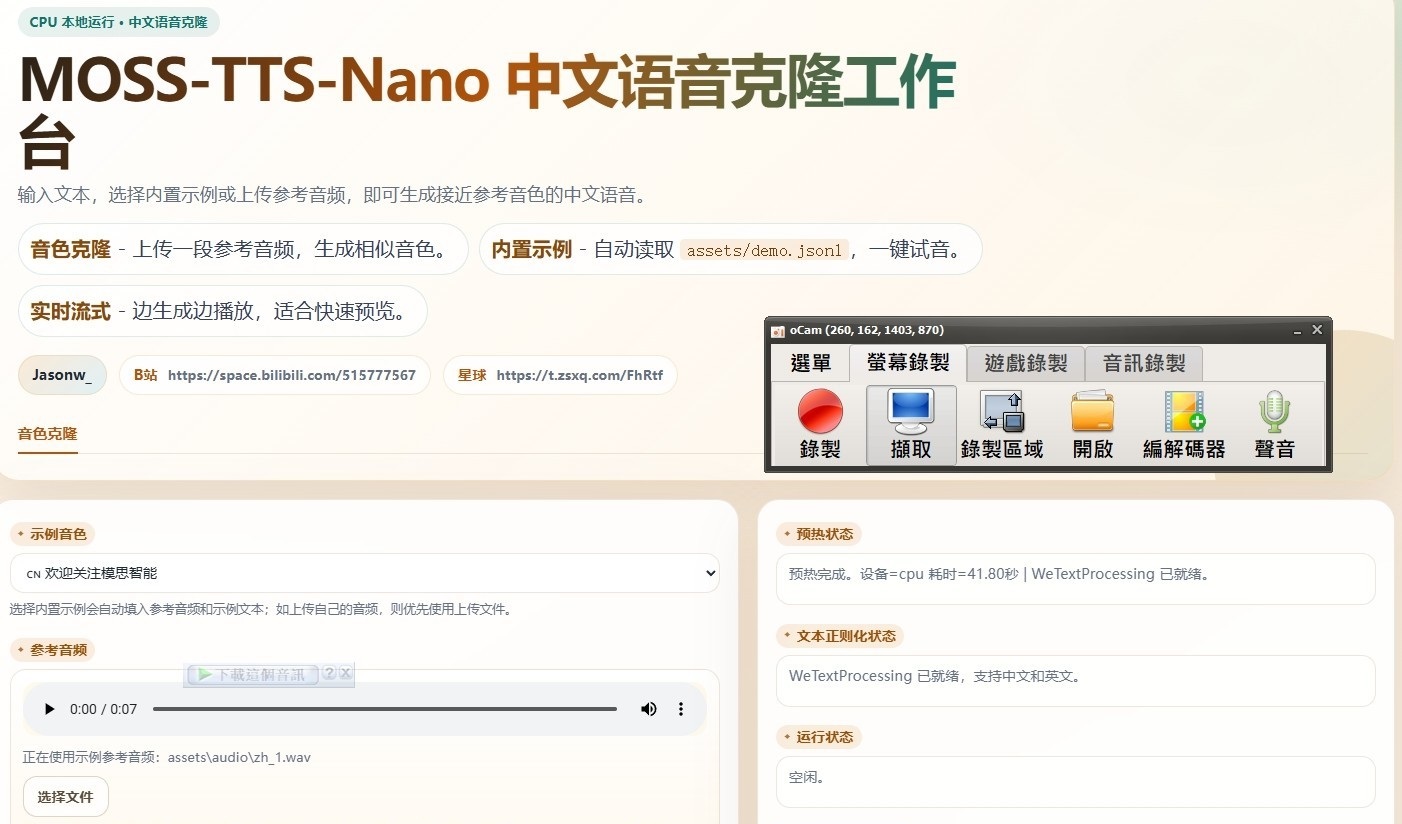Viewport: 1402px width, 824px height.
Task: Switch to oCam's 遊戲錄製 tab
Action: click(1026, 363)
